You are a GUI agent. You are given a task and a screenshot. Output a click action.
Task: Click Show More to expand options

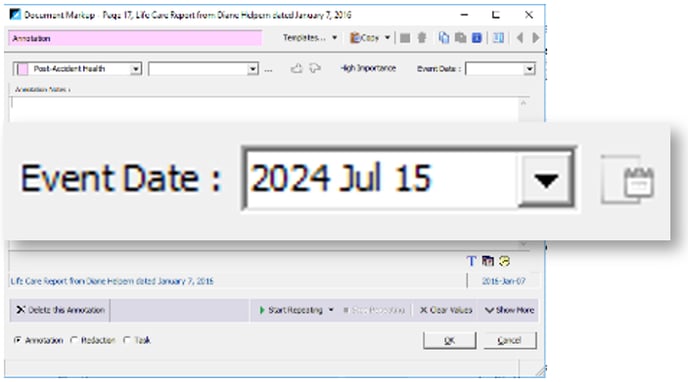point(509,310)
